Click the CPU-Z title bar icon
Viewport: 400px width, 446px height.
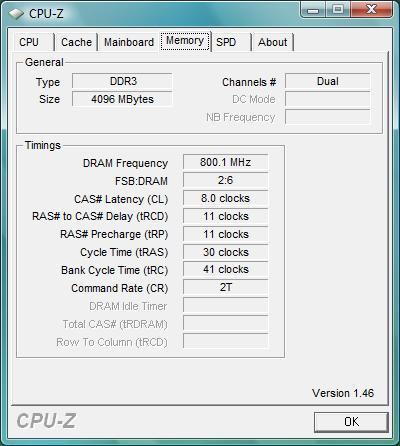(x=16, y=14)
